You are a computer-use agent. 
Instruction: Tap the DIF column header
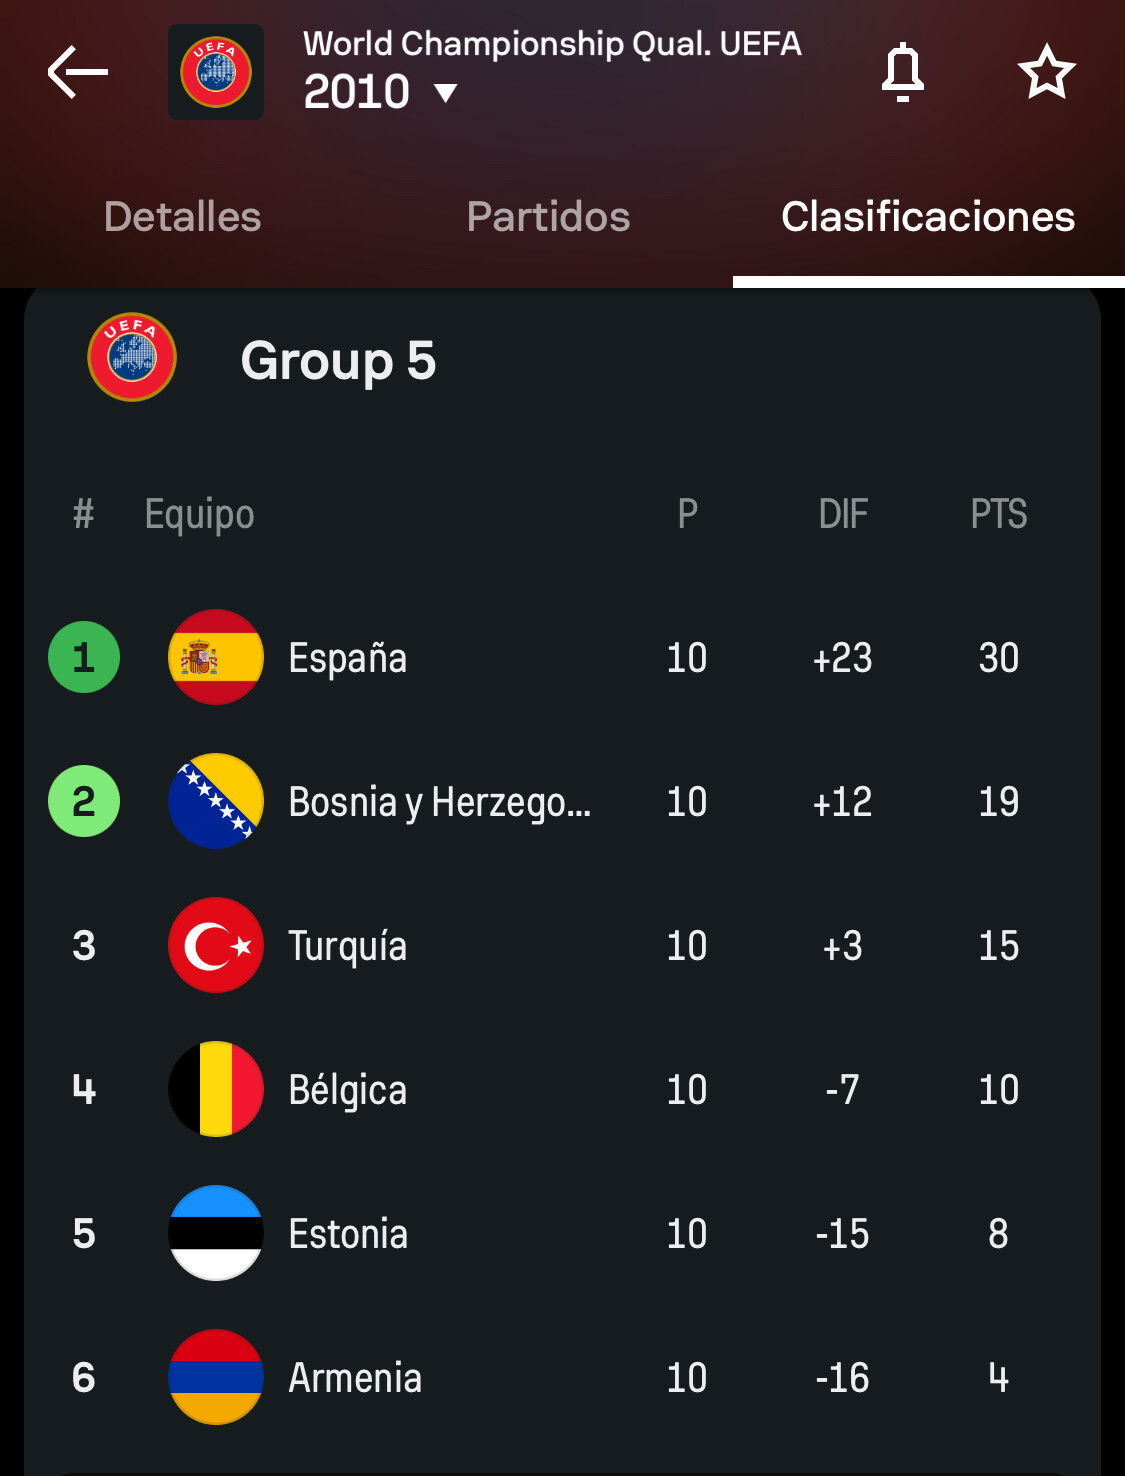(x=843, y=514)
